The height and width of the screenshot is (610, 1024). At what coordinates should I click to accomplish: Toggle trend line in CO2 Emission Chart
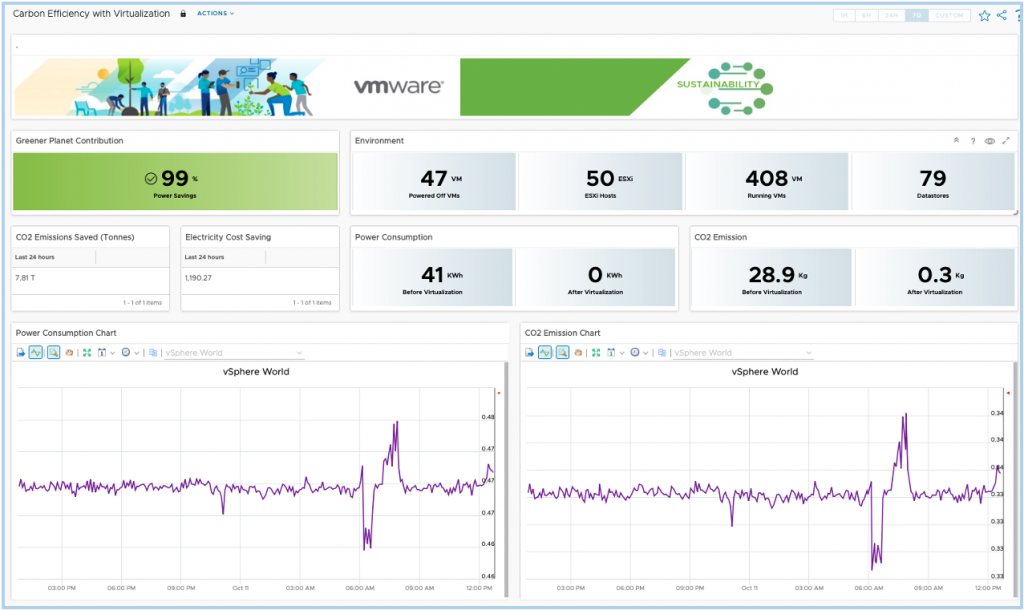545,353
